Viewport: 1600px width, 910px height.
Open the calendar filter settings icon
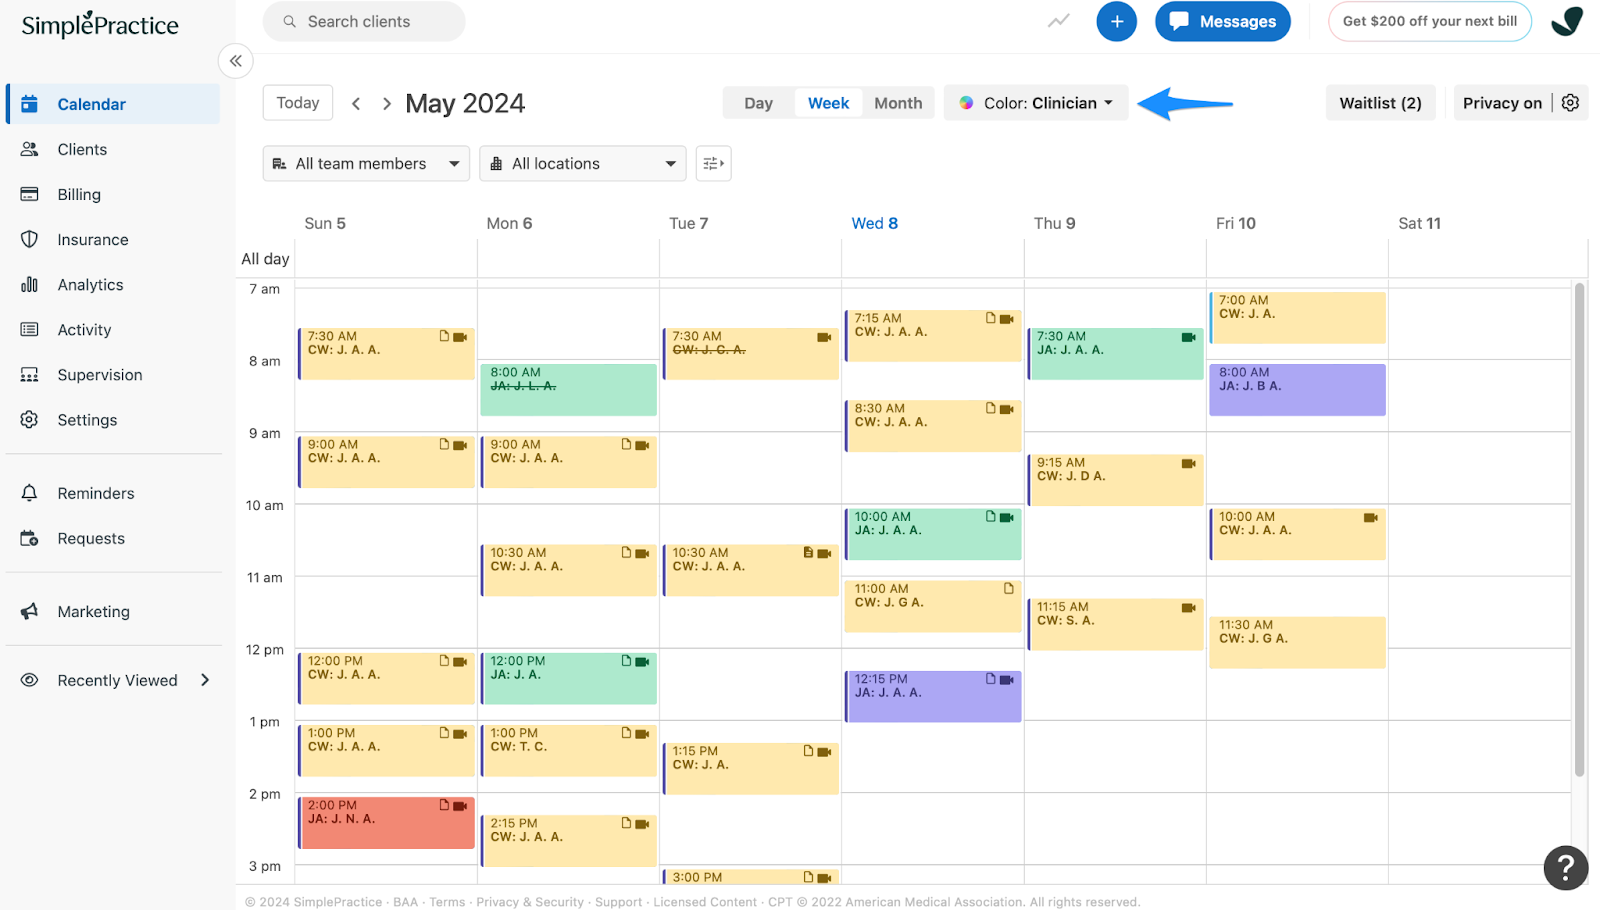point(714,163)
